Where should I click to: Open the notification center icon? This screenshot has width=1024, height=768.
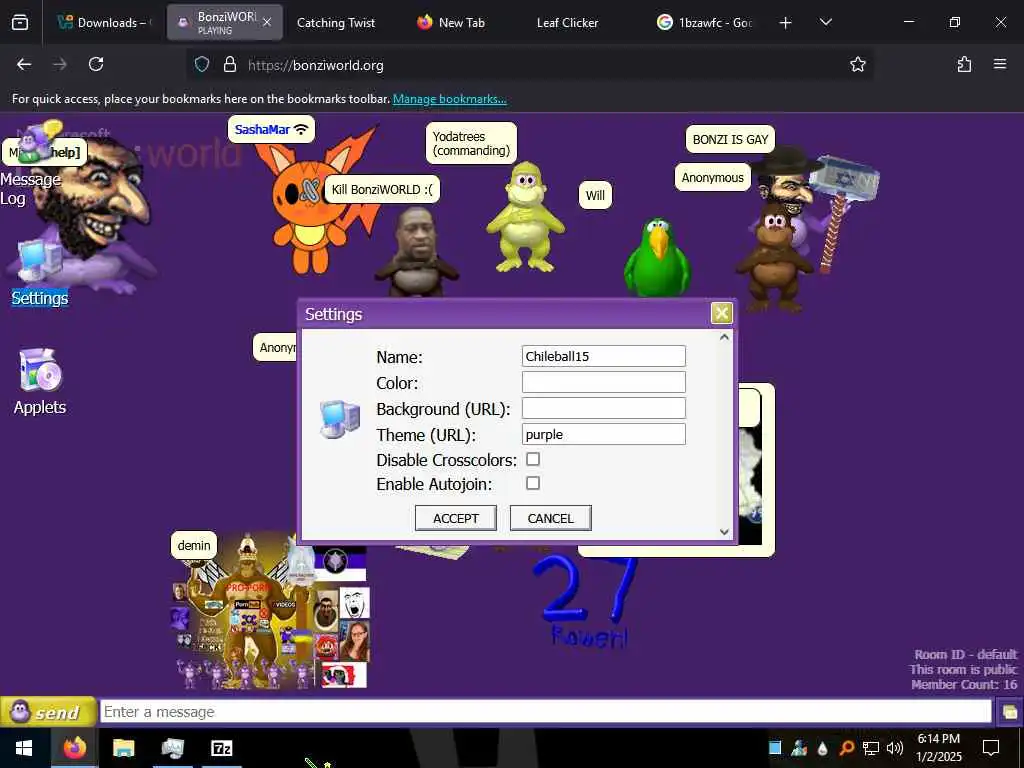991,748
